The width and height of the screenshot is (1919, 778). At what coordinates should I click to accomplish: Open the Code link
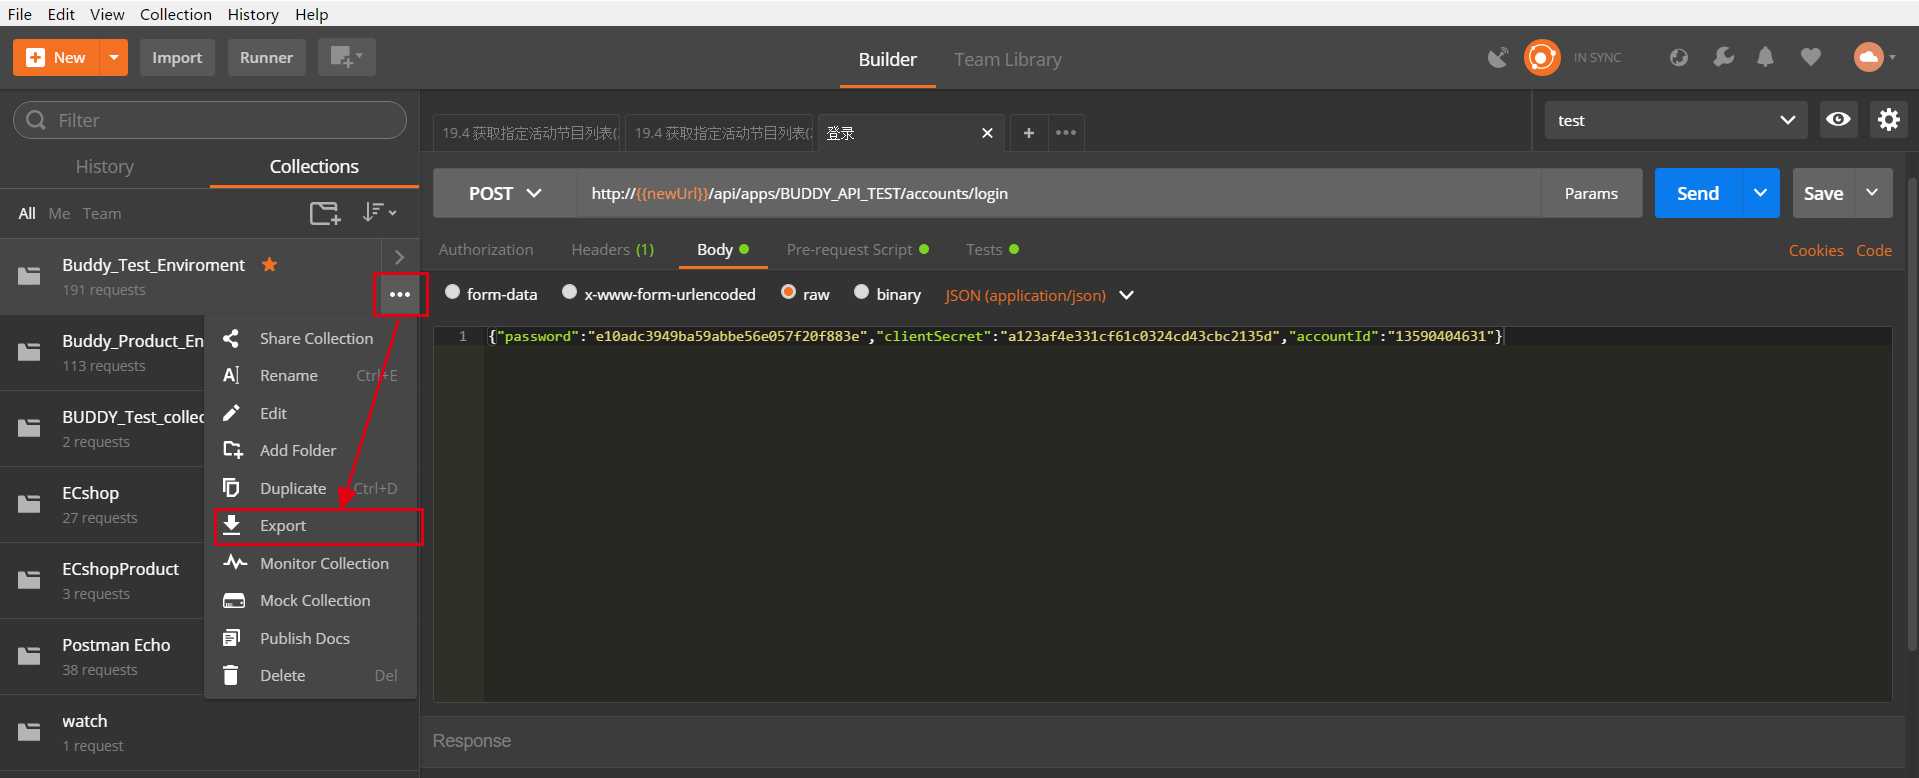click(1874, 251)
